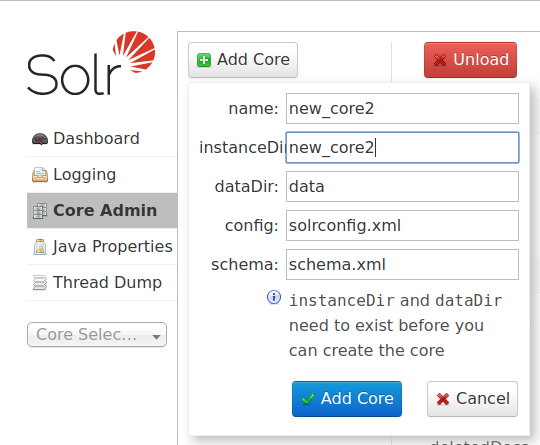The width and height of the screenshot is (540, 445).
Task: Focus the config input field
Action: 402,225
